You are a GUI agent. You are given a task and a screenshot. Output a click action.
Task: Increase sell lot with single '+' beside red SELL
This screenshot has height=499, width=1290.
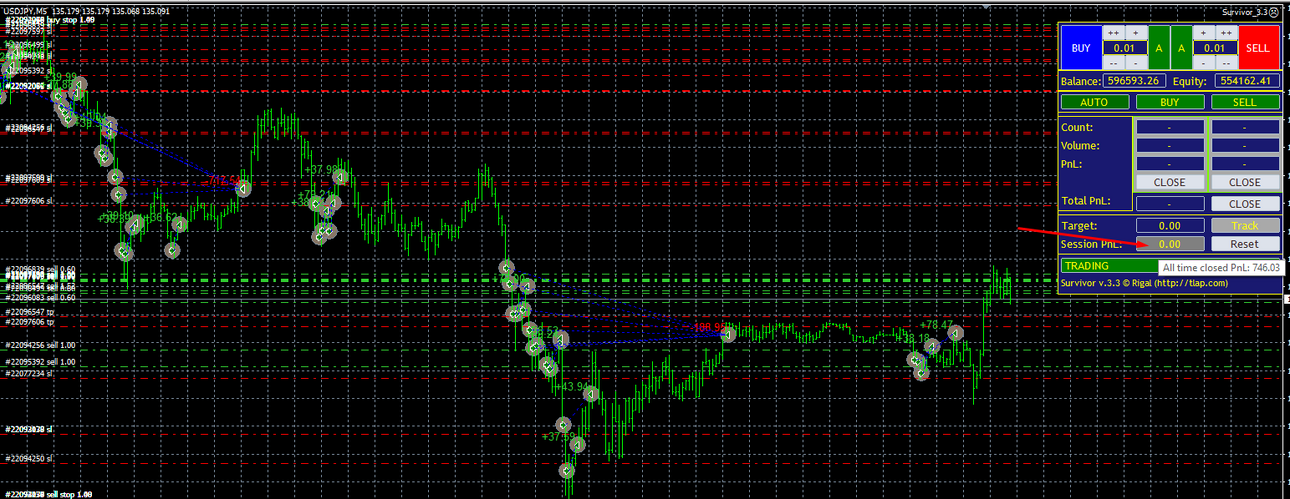coord(1203,33)
